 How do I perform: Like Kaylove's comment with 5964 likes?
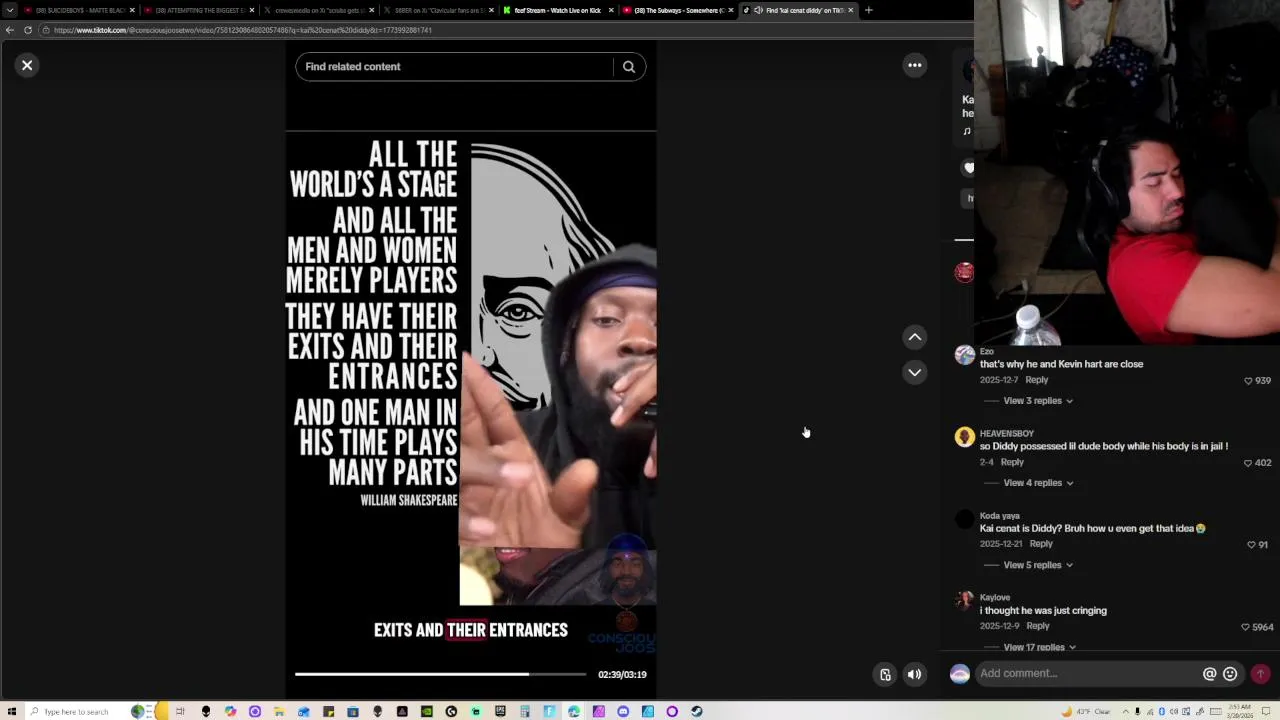pyautogui.click(x=1245, y=627)
